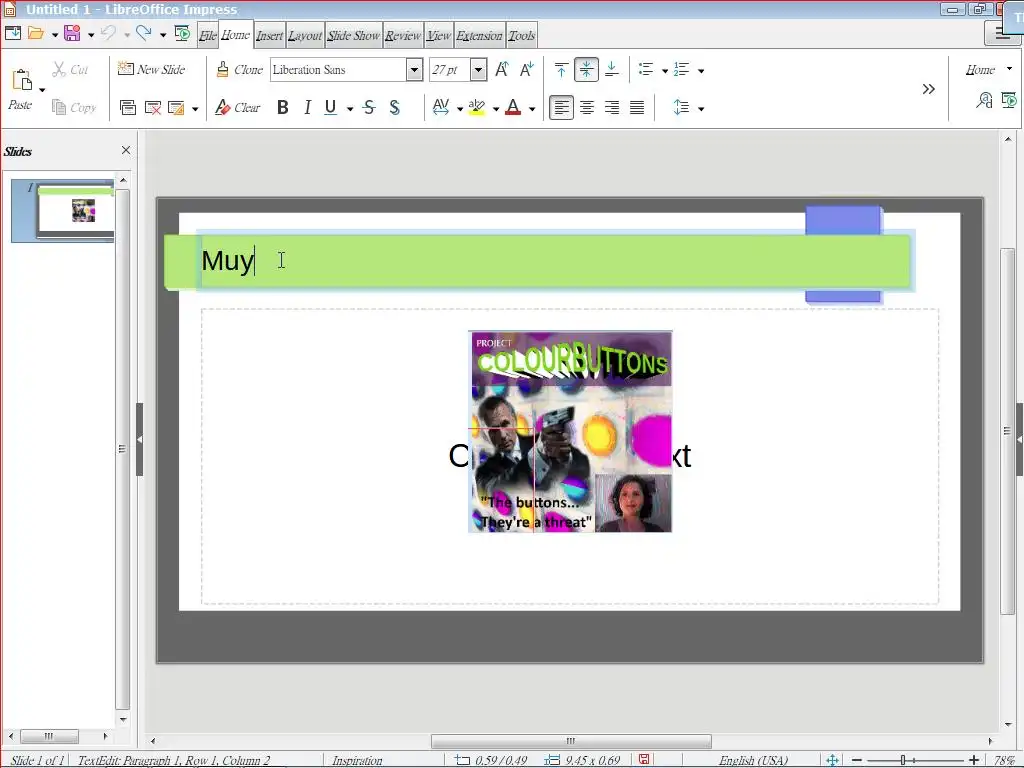Screen dimensions: 1024x768
Task: Click zoom in plus button
Action: (x=974, y=760)
